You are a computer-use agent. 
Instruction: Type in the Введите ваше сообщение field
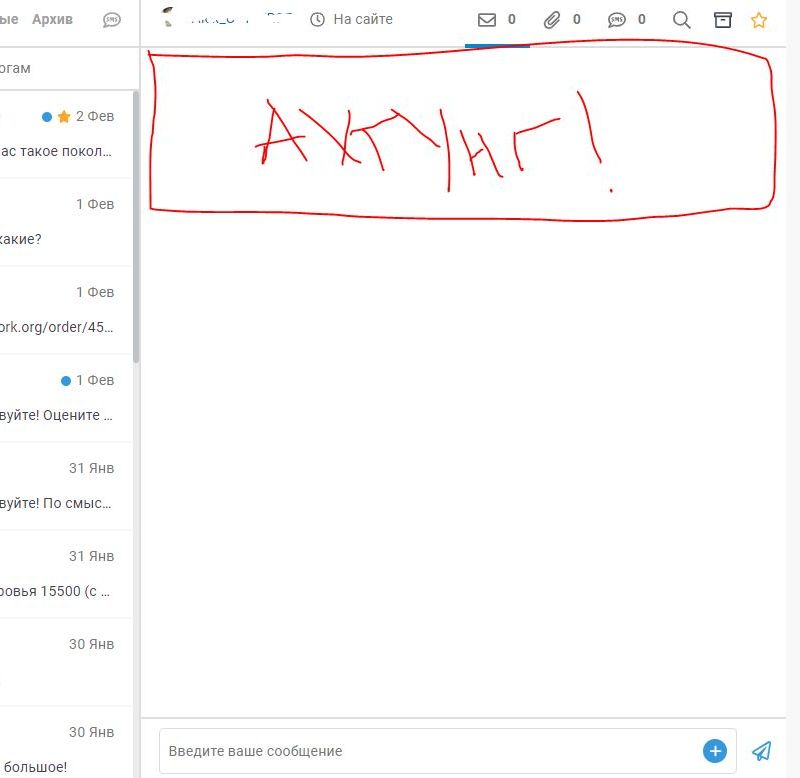(430, 751)
